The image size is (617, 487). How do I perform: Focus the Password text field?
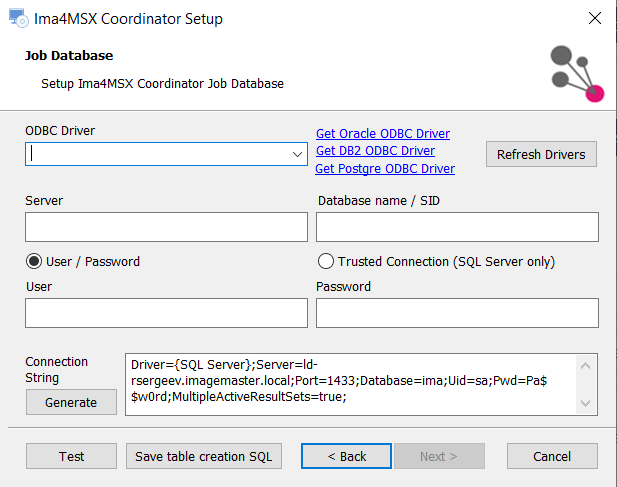[457, 313]
